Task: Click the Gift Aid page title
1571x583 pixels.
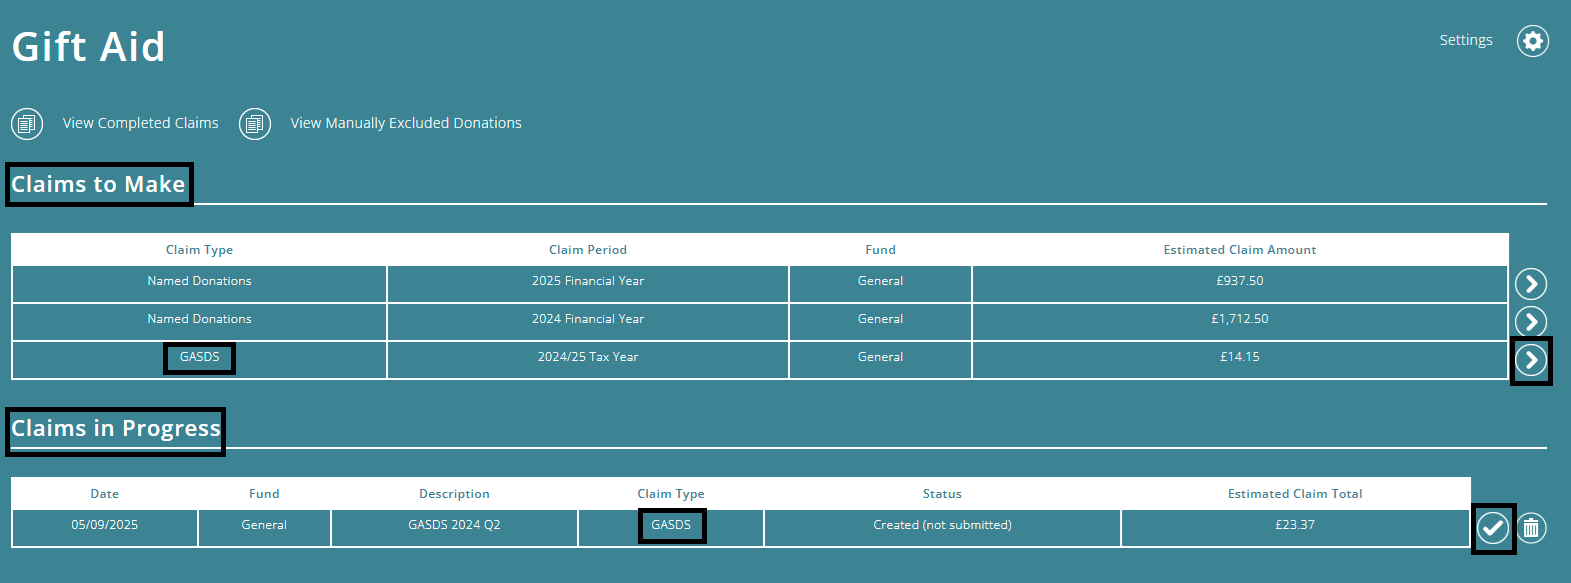Action: point(88,47)
